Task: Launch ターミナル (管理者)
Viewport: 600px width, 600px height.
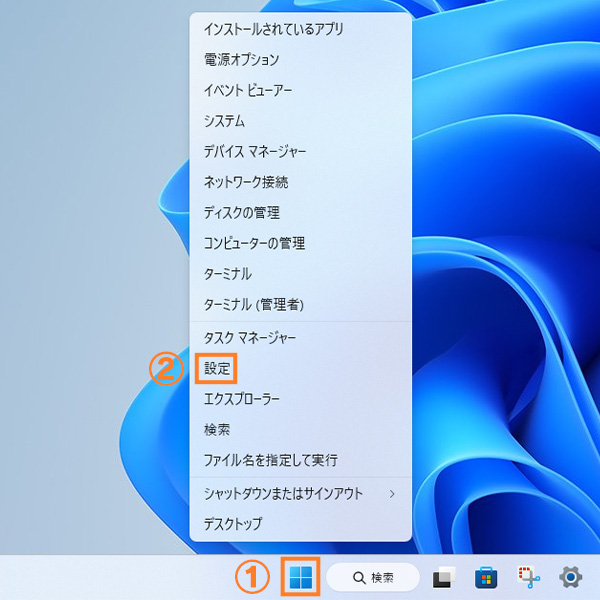Action: point(301,305)
